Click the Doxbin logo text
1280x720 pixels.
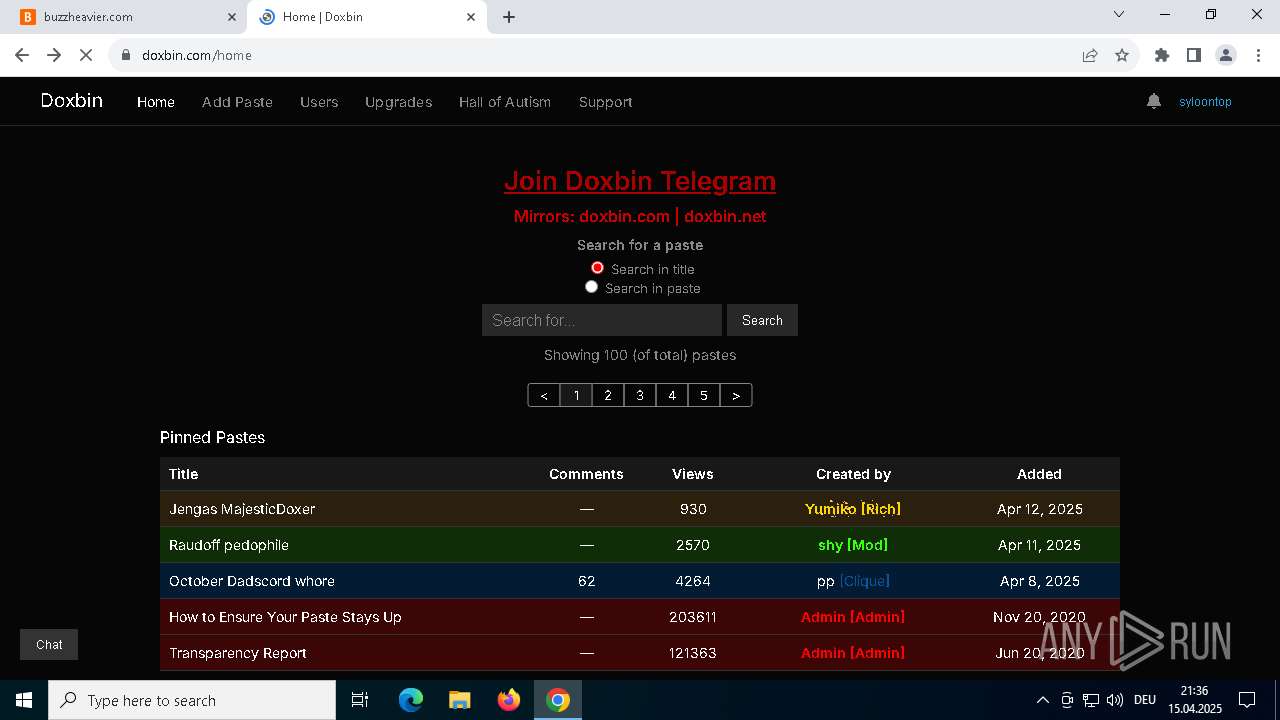click(x=72, y=100)
